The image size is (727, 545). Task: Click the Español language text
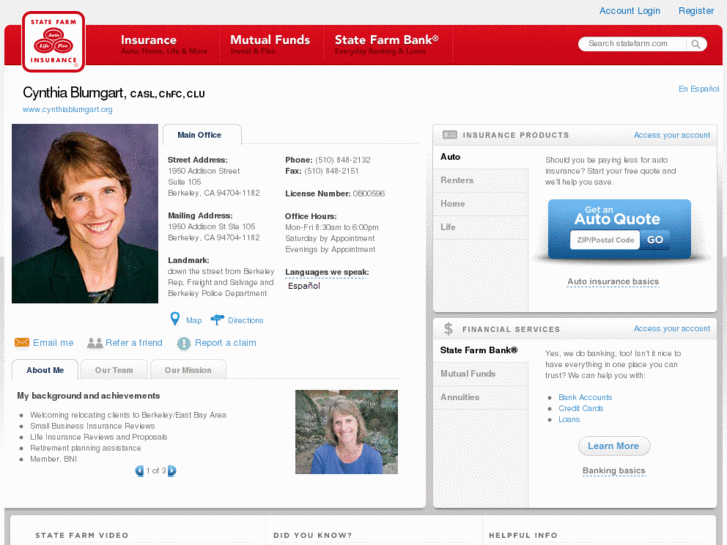point(304,286)
